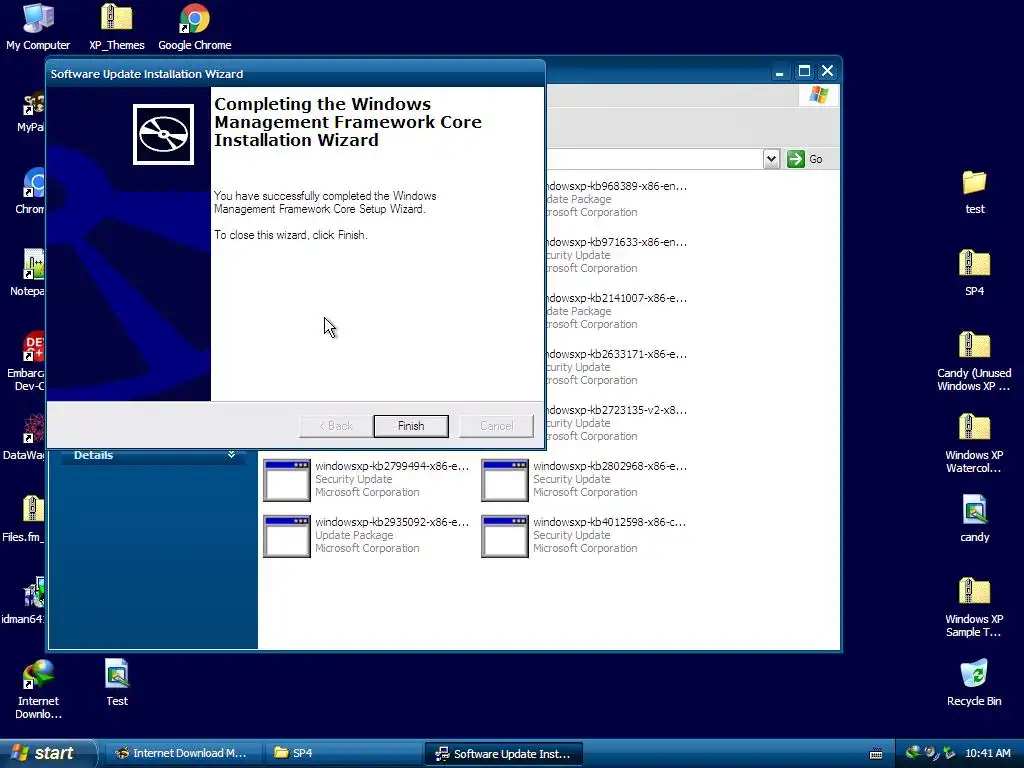Select windowsxp-kb2802968-x86 file icon

point(504,480)
